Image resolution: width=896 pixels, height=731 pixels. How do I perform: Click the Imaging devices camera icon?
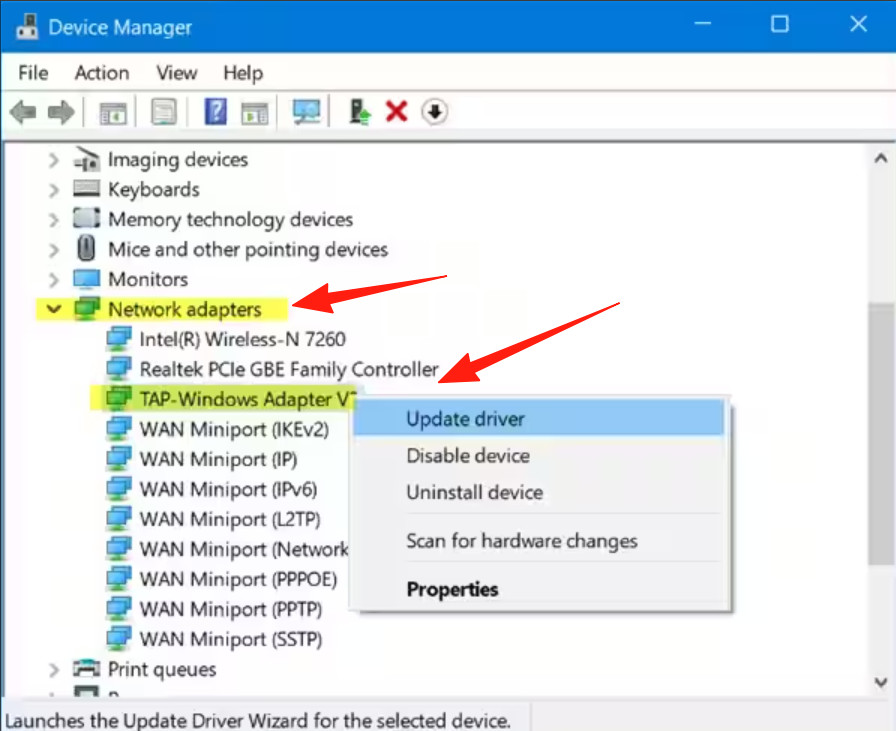click(x=86, y=159)
